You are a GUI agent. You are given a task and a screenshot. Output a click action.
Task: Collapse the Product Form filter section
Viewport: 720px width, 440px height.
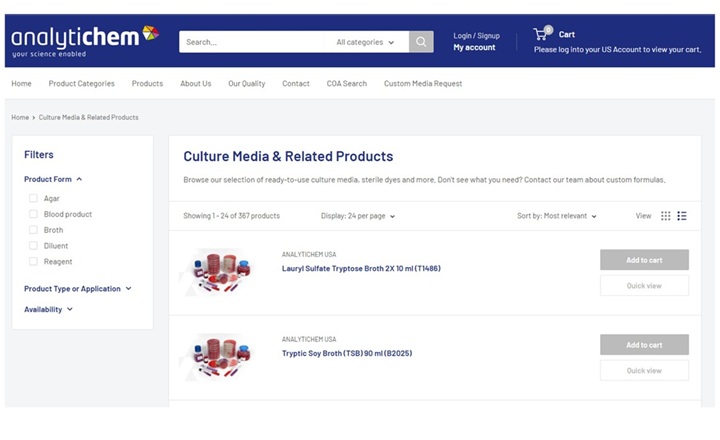coord(53,179)
